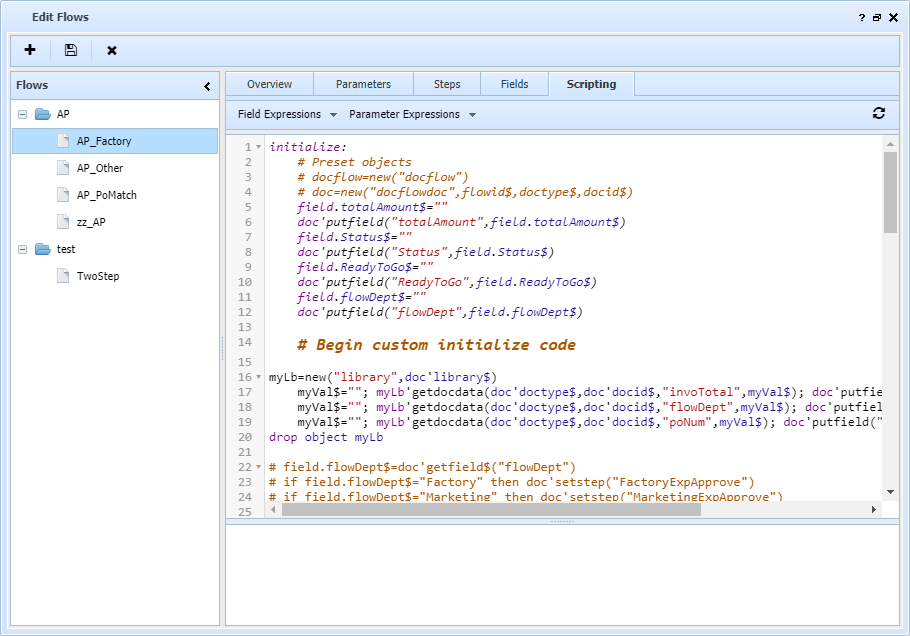Screen dimensions: 910x636
Task: Open the Steps tab
Action: coord(447,84)
